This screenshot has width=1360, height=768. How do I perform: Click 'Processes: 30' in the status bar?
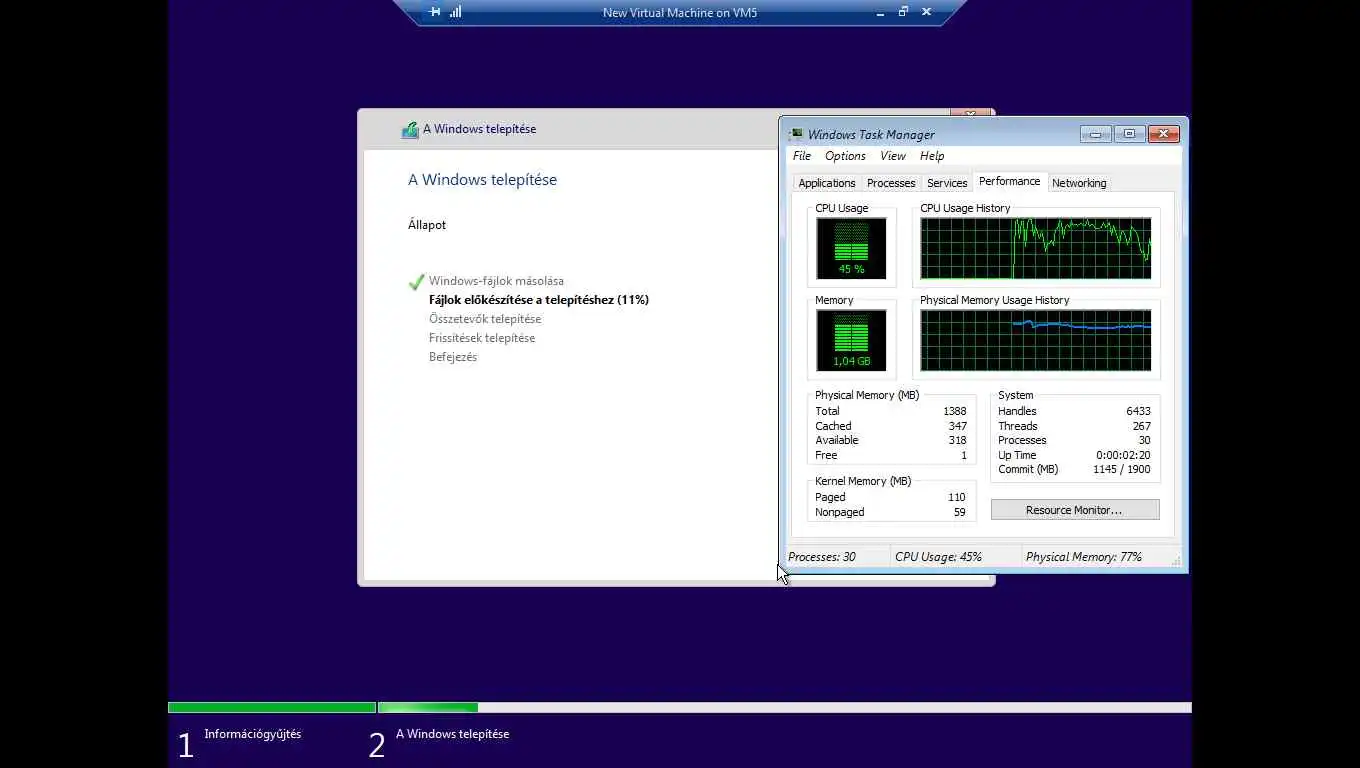822,557
